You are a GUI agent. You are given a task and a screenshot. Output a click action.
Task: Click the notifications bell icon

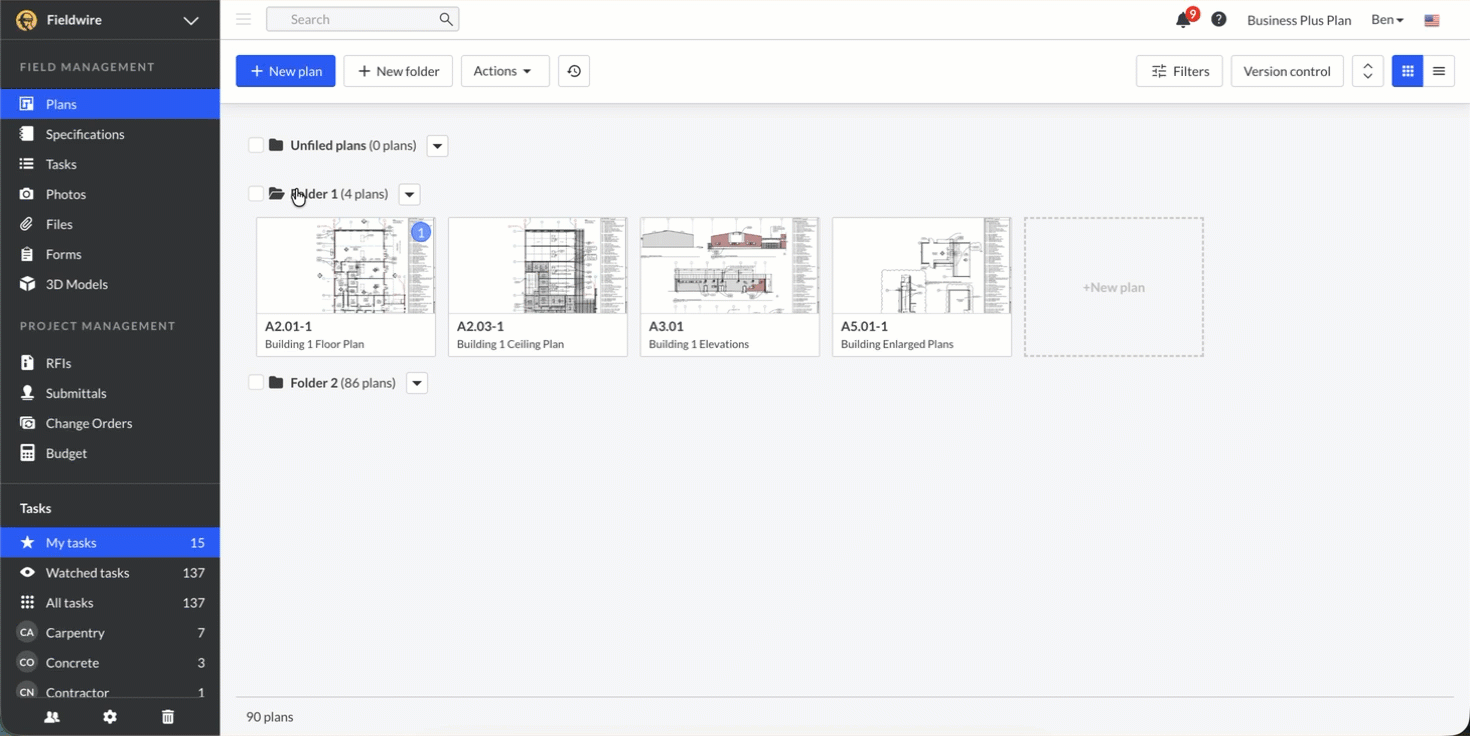1183,20
